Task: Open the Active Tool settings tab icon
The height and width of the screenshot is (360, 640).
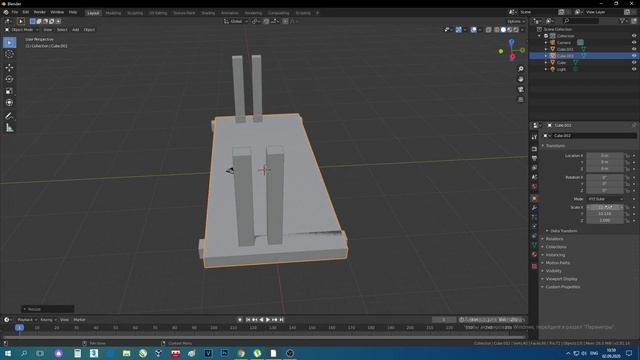Action: tap(534, 137)
